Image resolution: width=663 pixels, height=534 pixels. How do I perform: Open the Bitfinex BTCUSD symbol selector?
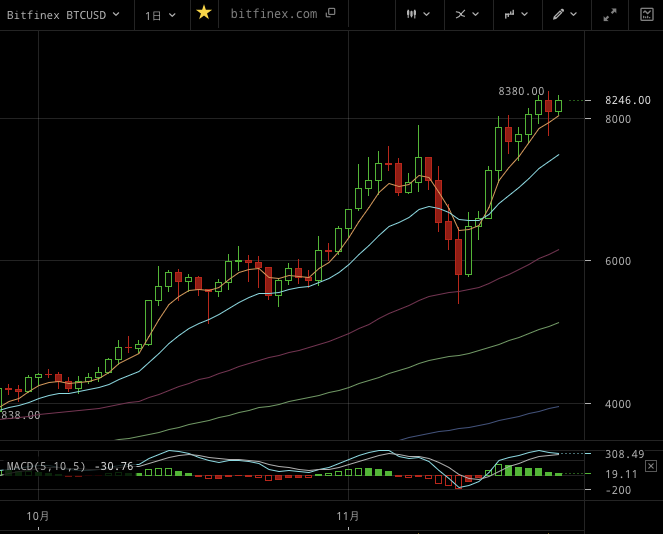coord(63,15)
